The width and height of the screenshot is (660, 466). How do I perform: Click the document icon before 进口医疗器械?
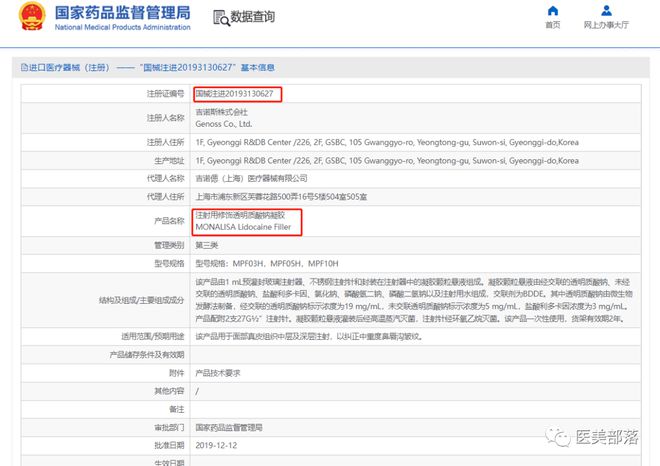(24, 67)
